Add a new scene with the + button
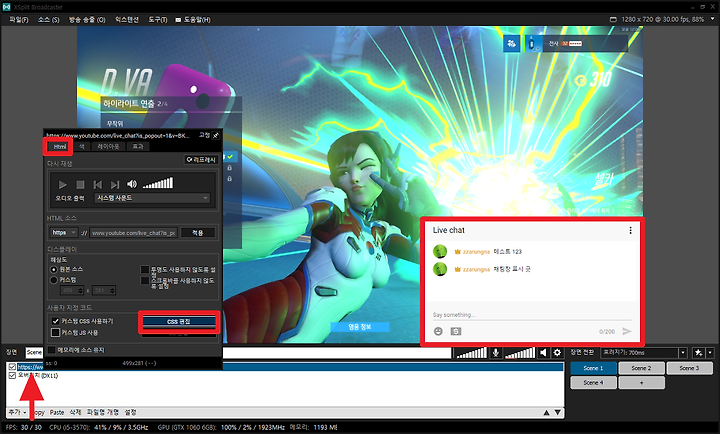 tap(641, 383)
